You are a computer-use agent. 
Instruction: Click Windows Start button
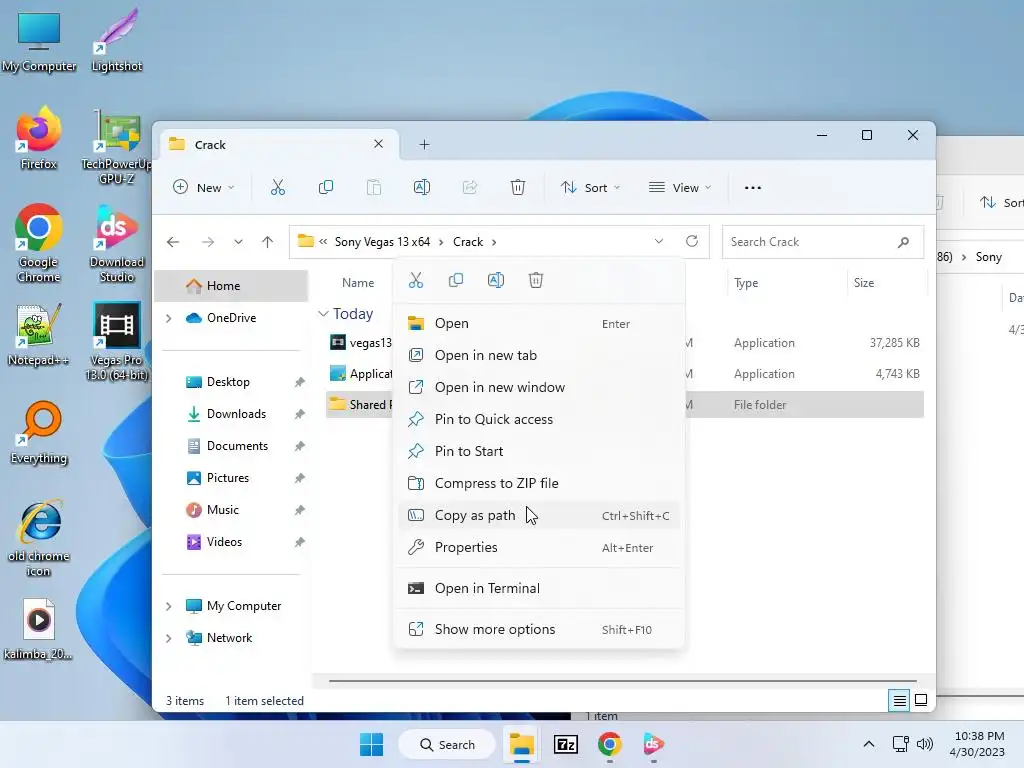click(x=372, y=744)
